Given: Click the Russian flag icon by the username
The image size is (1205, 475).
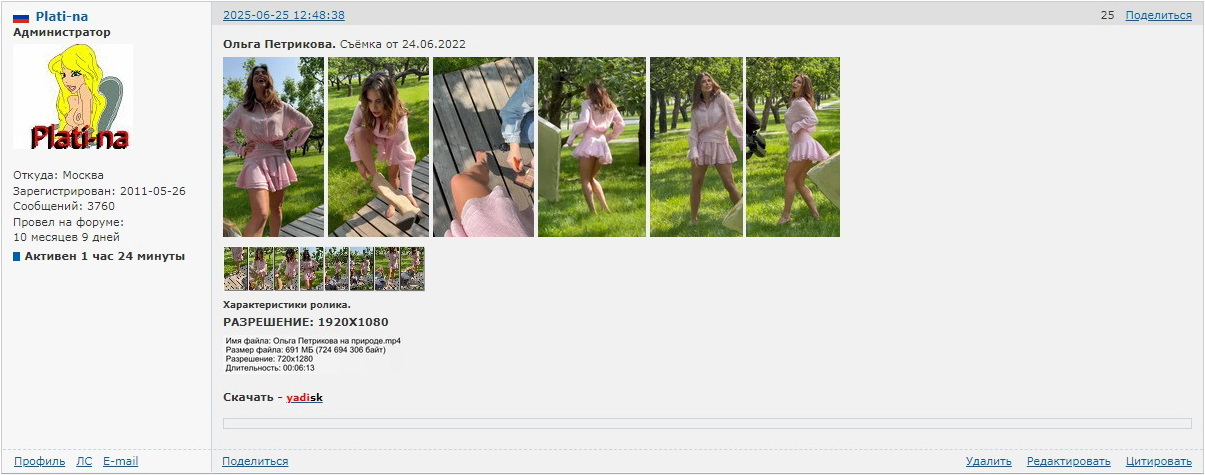Looking at the screenshot, I should (x=20, y=17).
